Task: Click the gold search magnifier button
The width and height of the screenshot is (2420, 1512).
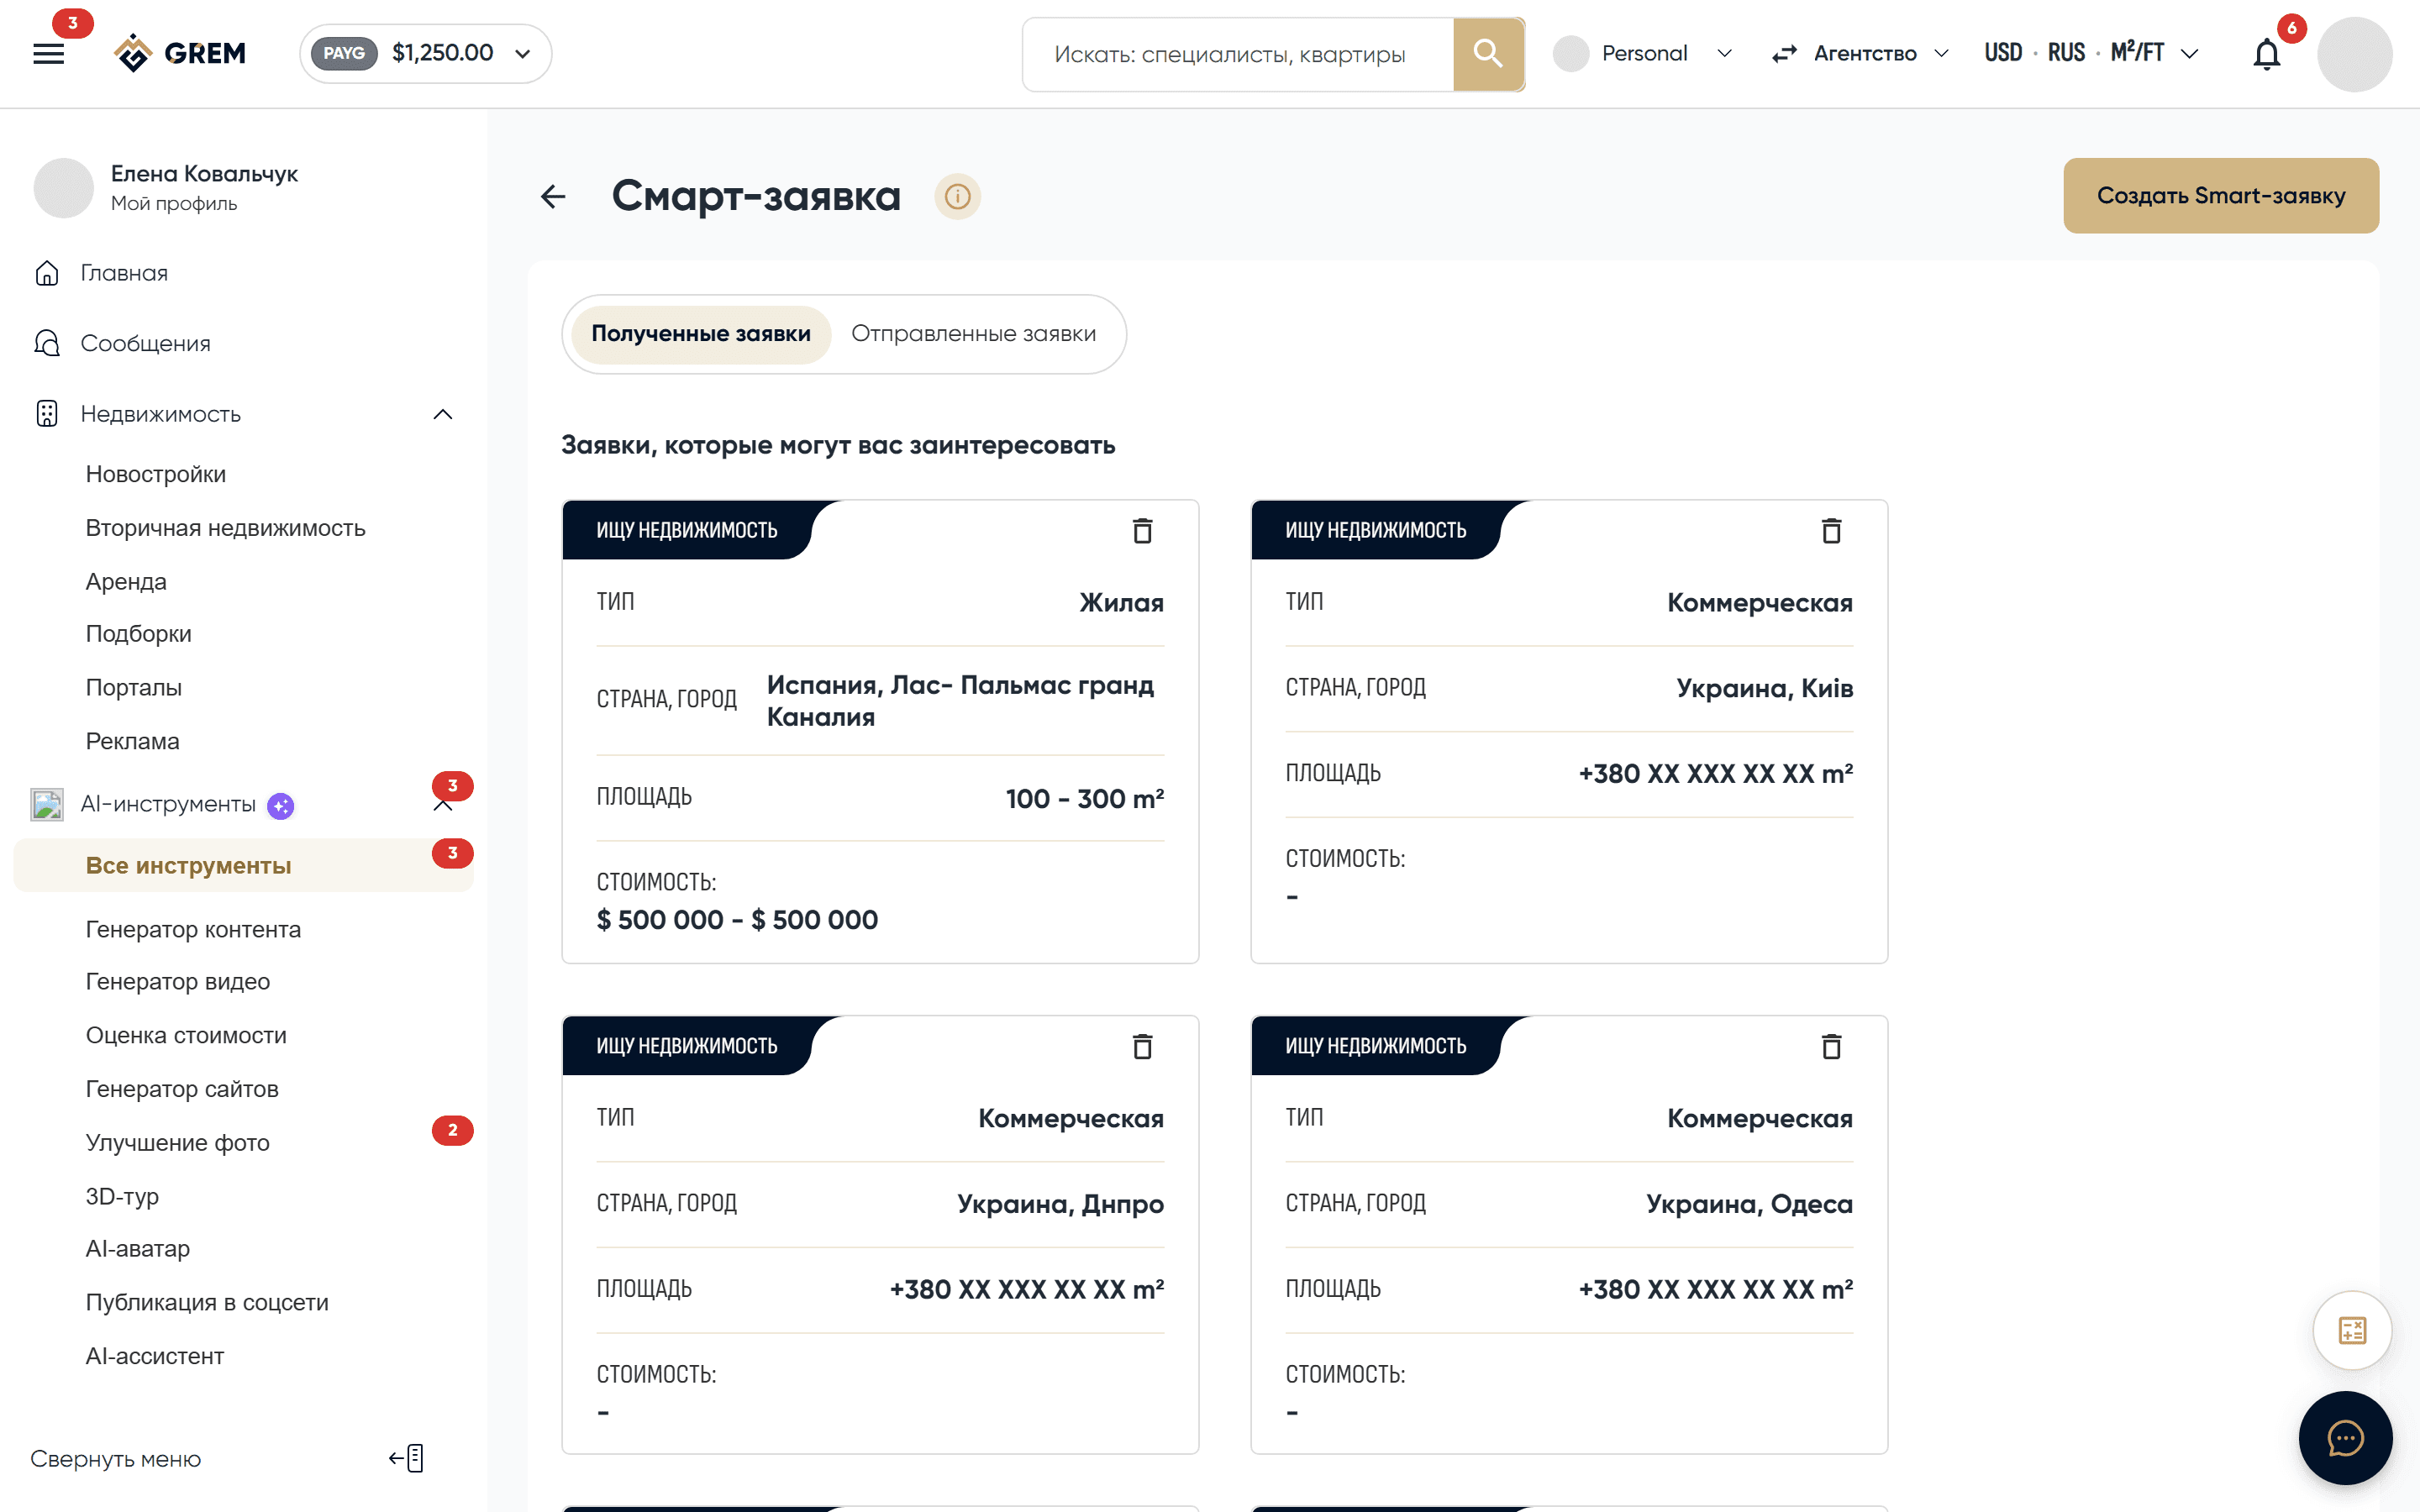Action: click(1488, 54)
